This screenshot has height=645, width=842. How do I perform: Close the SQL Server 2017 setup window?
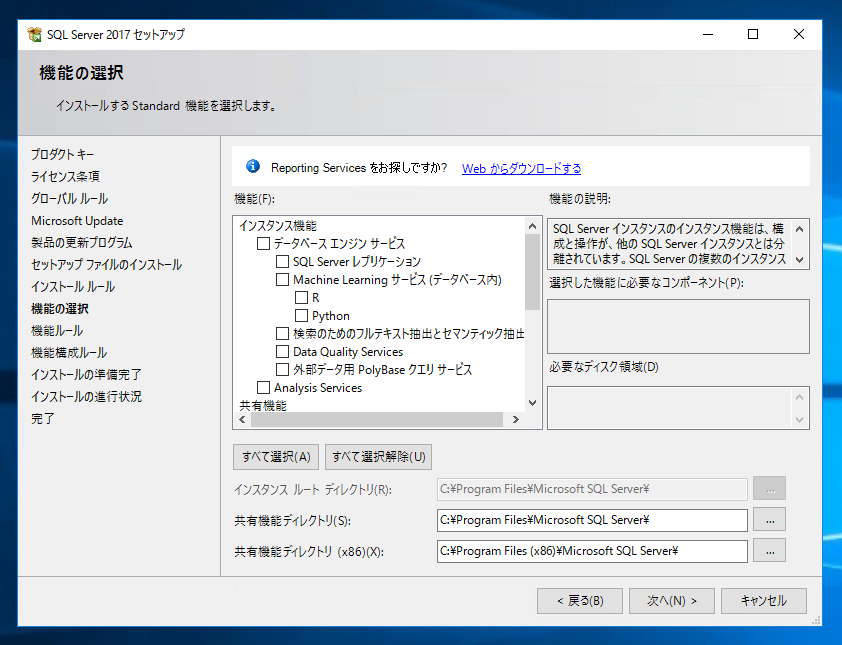[799, 34]
